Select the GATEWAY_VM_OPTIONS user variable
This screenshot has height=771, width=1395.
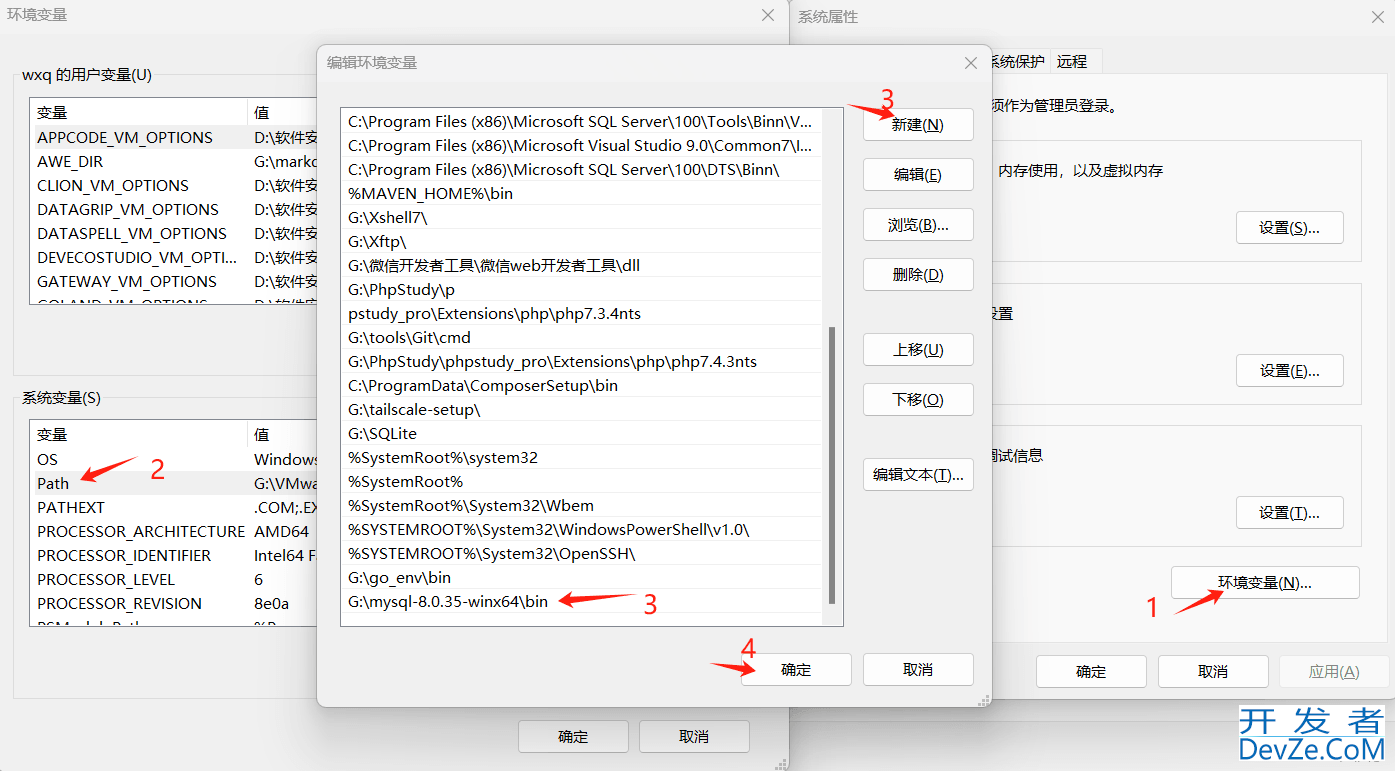175,282
